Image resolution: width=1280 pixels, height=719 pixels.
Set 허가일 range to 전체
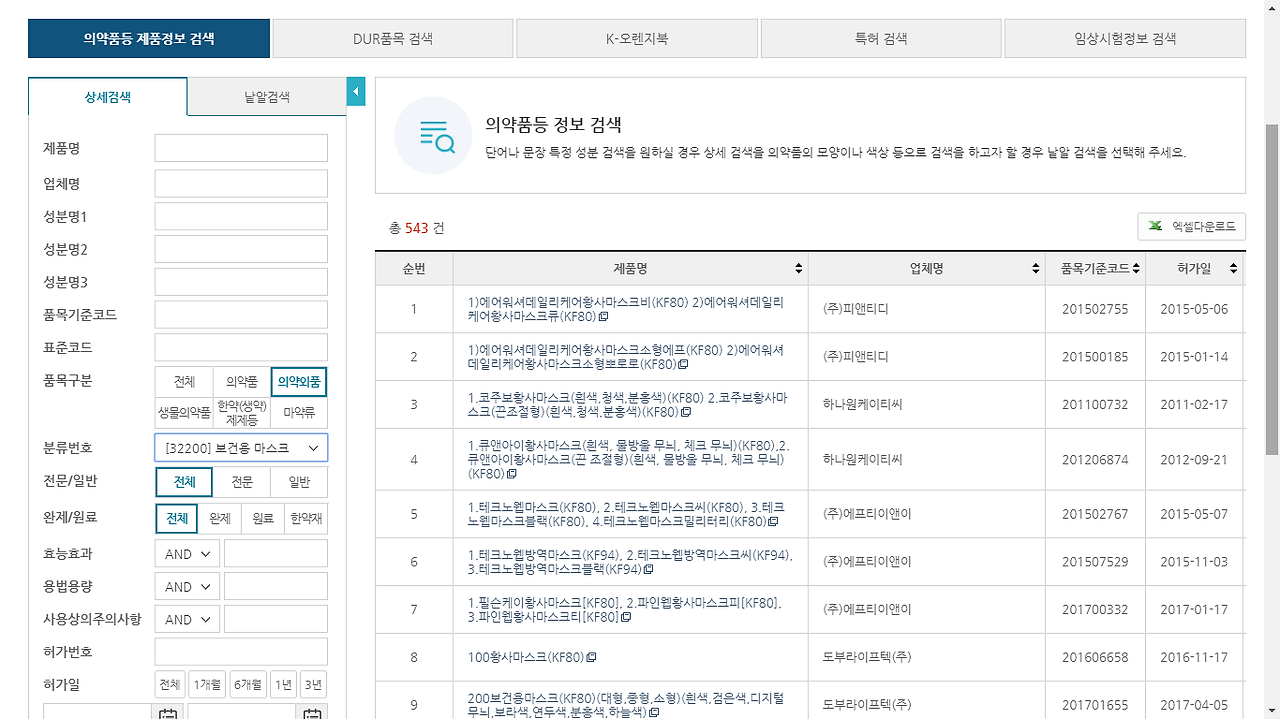coord(171,685)
